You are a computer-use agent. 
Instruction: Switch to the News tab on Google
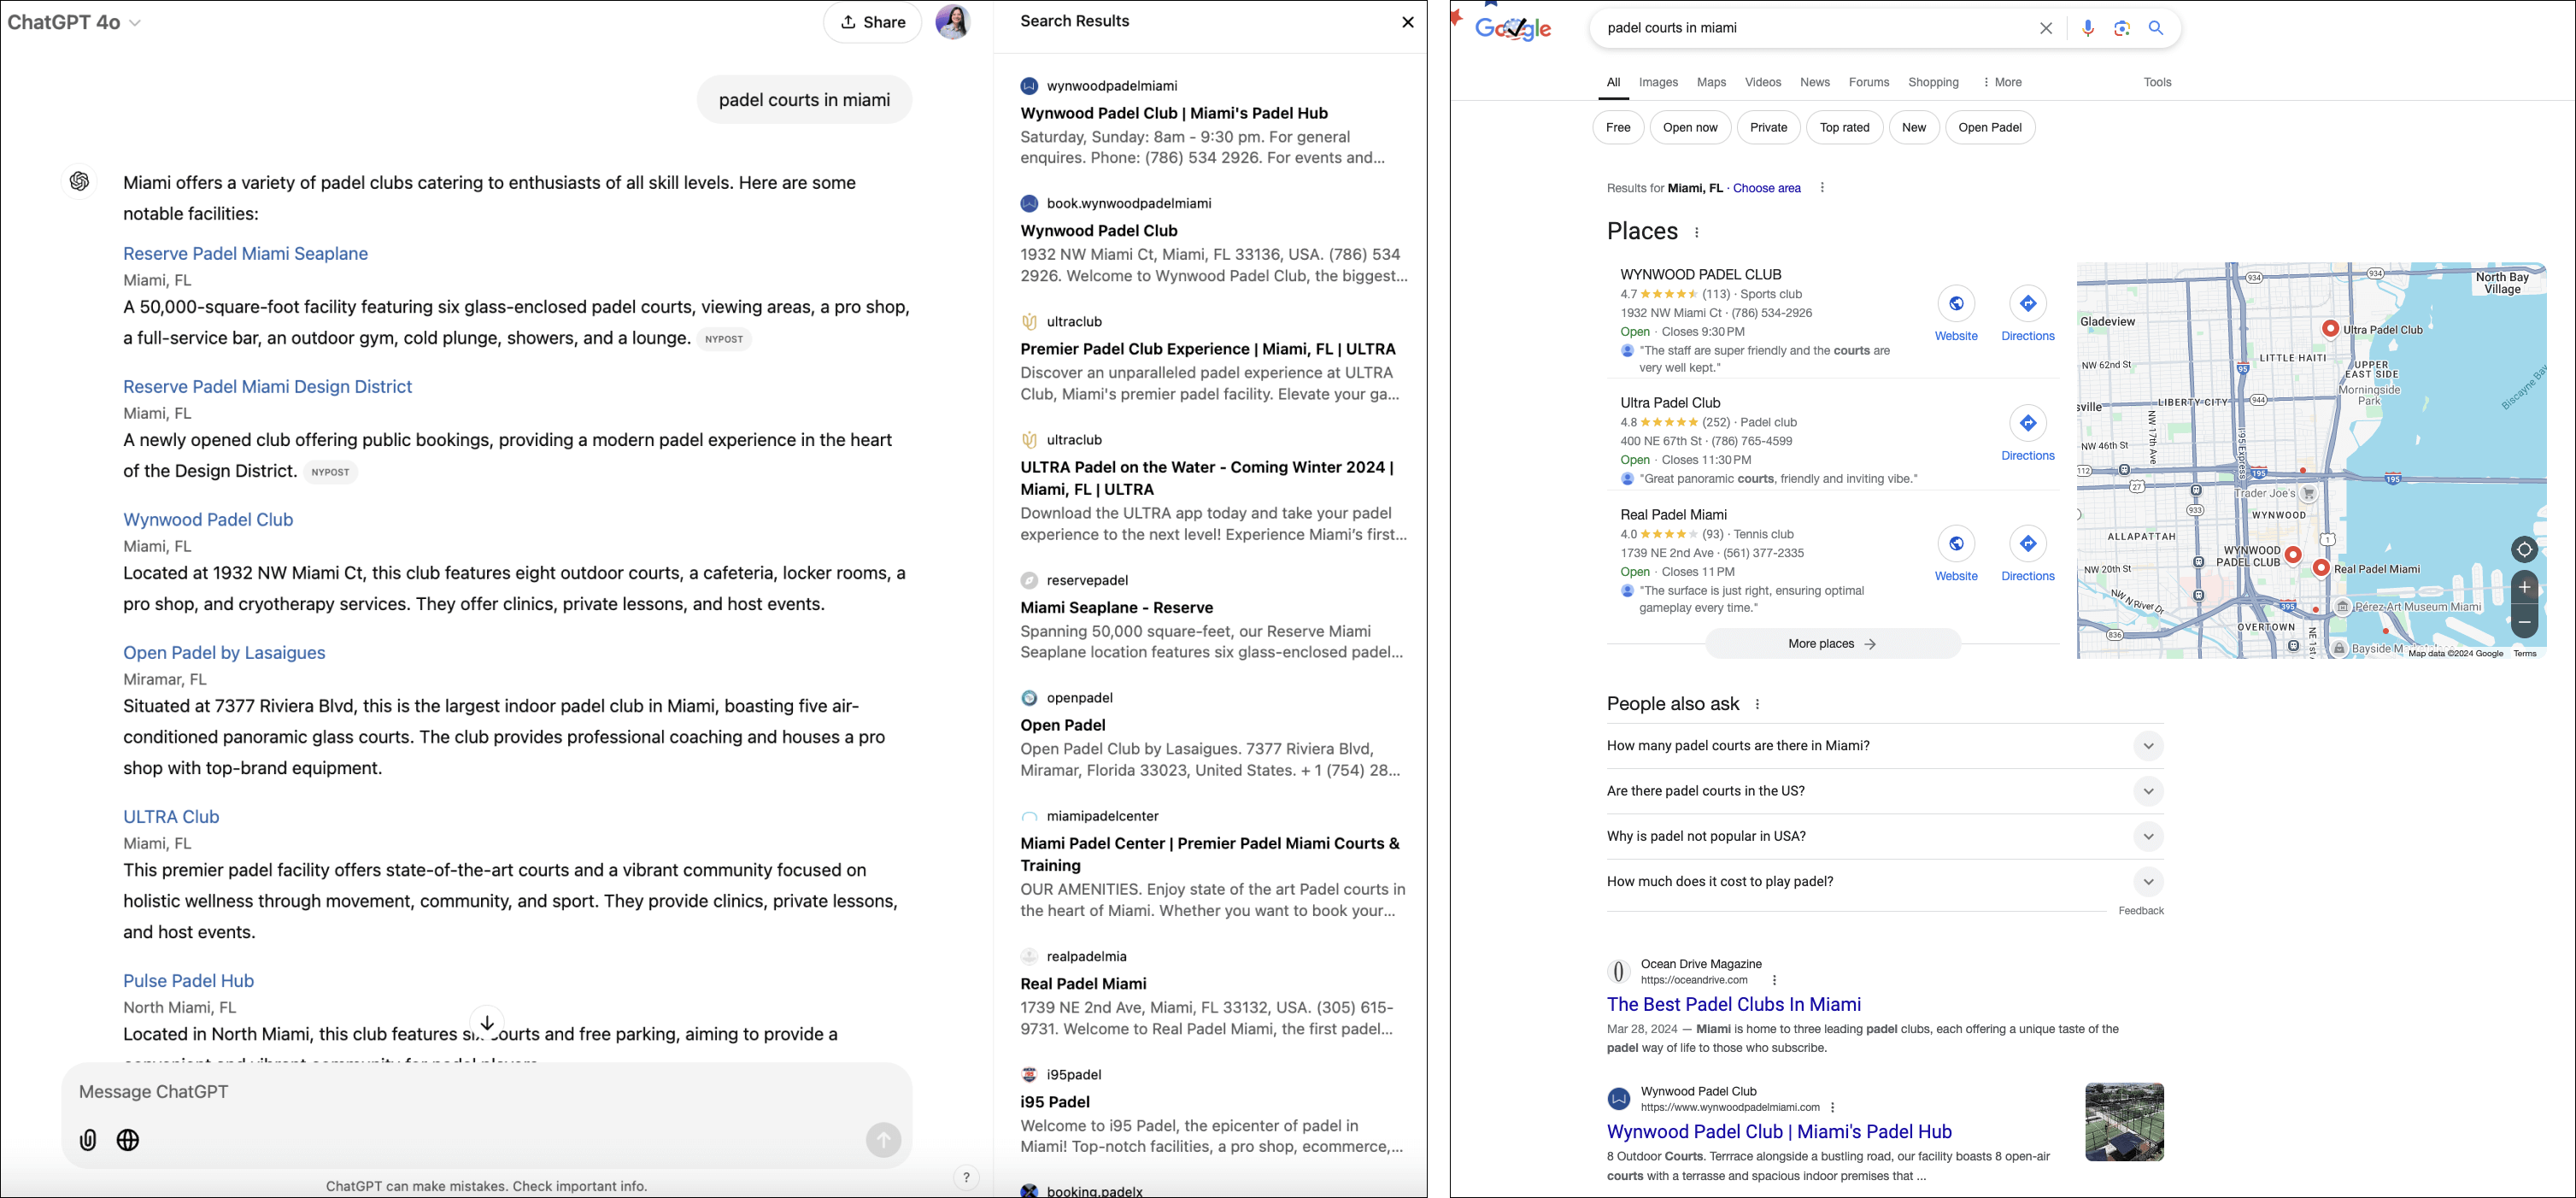tap(1815, 82)
